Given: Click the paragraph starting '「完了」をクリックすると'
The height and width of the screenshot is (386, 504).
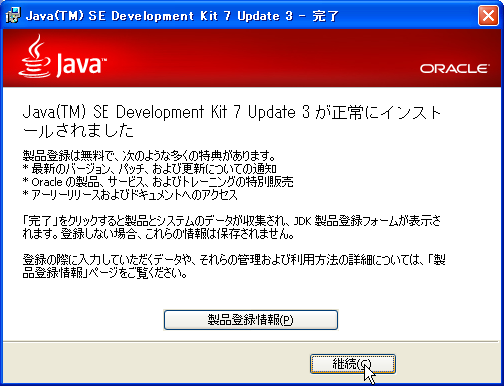Looking at the screenshot, I should [232, 227].
